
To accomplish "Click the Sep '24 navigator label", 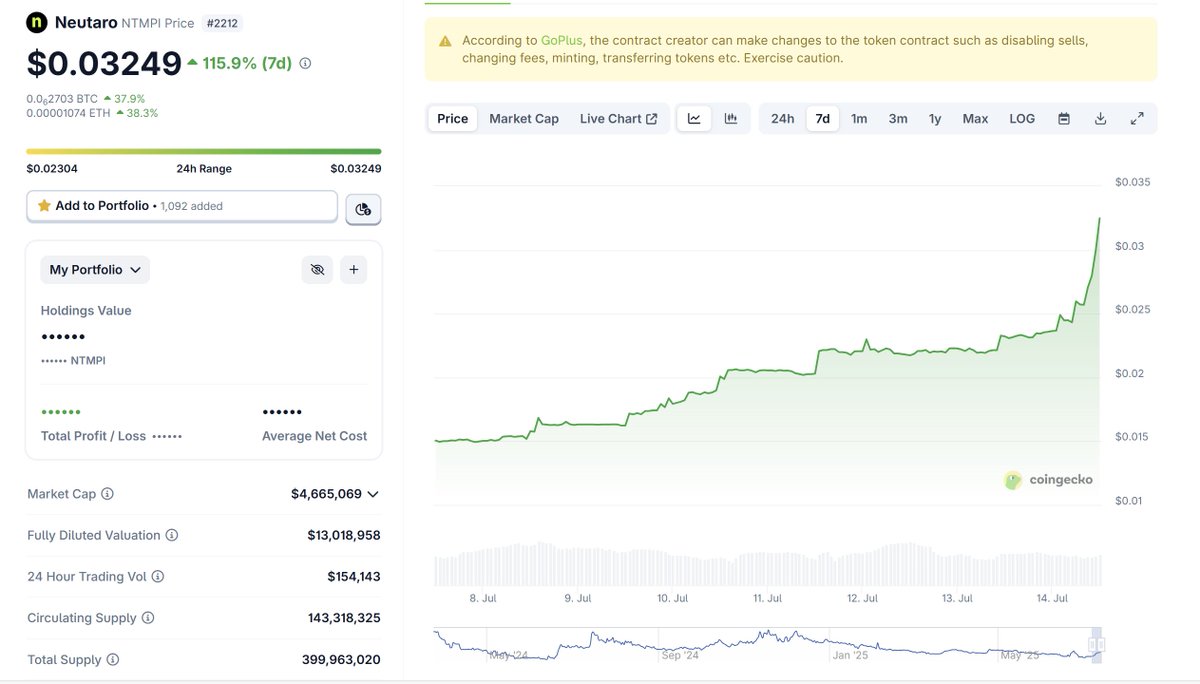I will pyautogui.click(x=679, y=656).
